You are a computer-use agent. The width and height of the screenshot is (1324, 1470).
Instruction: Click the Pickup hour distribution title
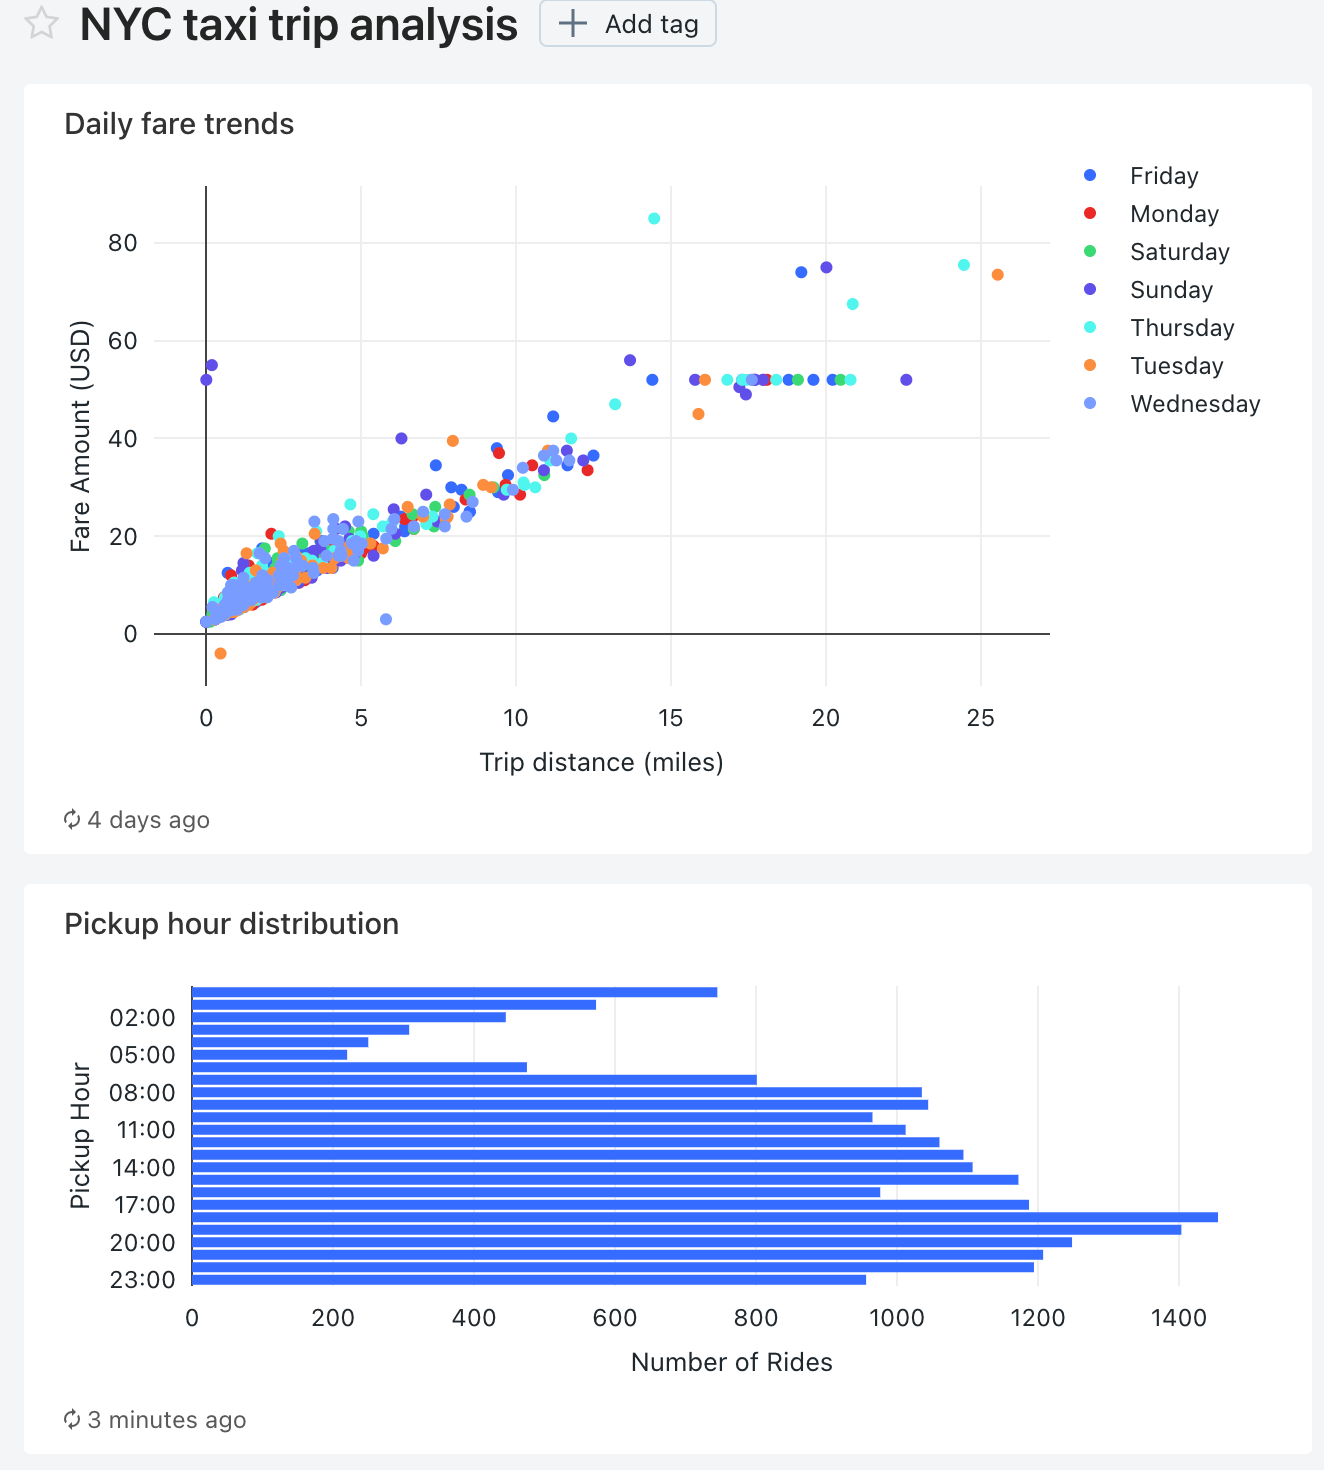point(231,924)
